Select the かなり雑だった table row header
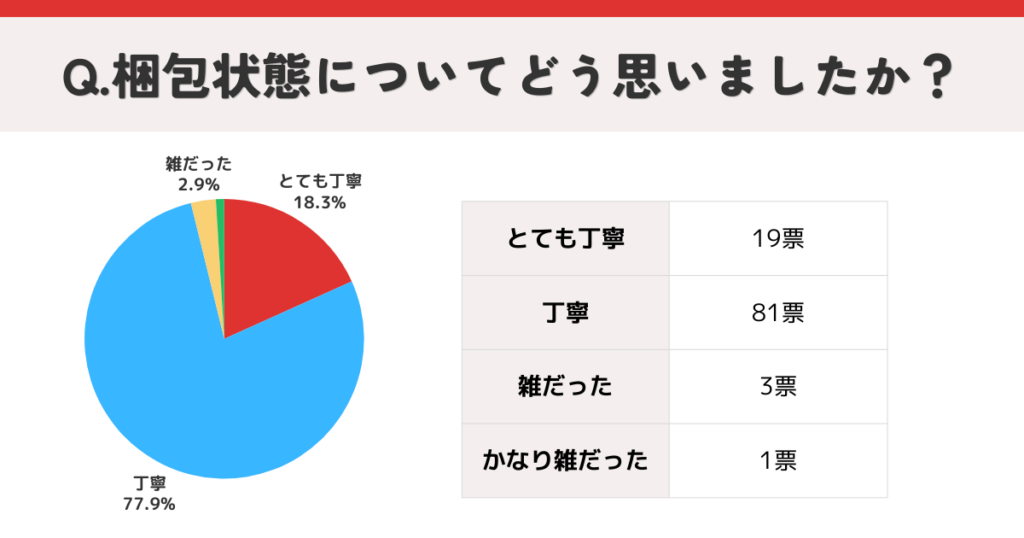 click(x=565, y=461)
